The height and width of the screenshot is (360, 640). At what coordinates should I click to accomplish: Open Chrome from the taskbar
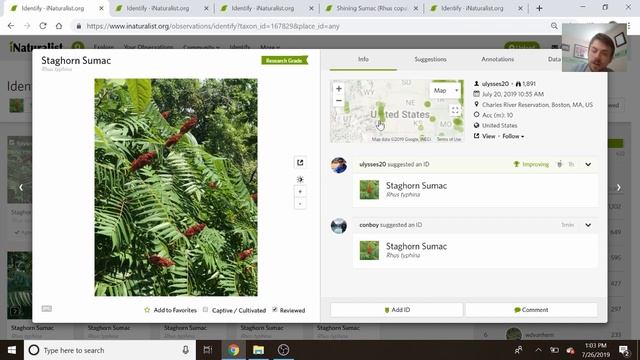(x=233, y=350)
